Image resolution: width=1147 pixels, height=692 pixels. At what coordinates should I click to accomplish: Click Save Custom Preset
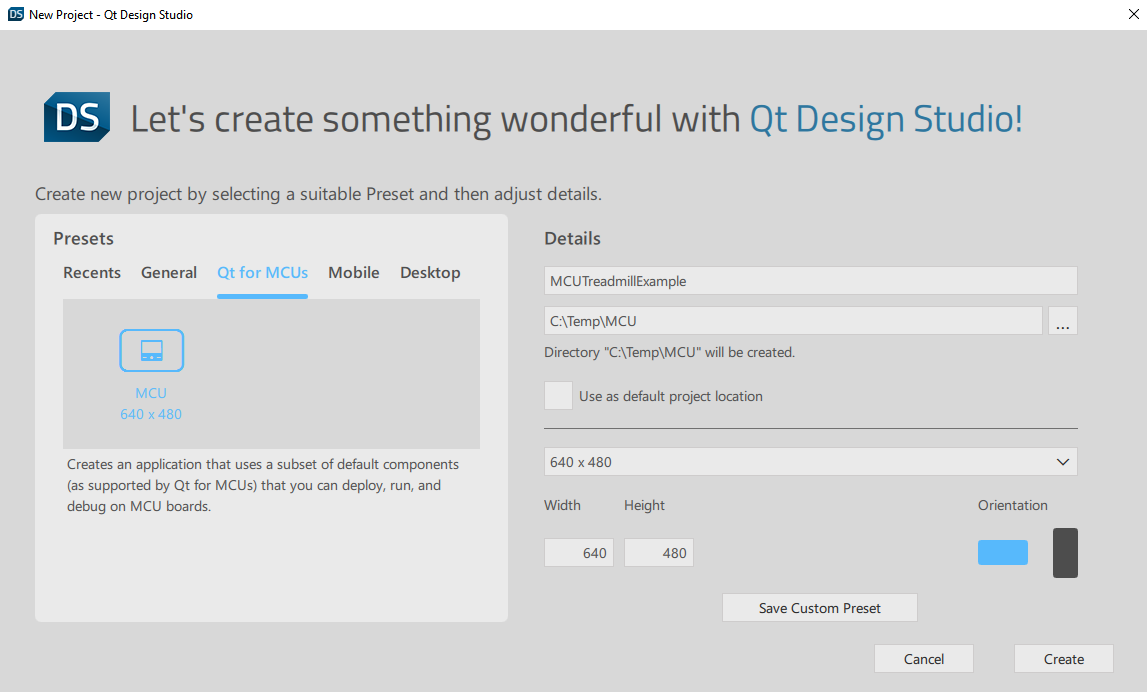819,607
